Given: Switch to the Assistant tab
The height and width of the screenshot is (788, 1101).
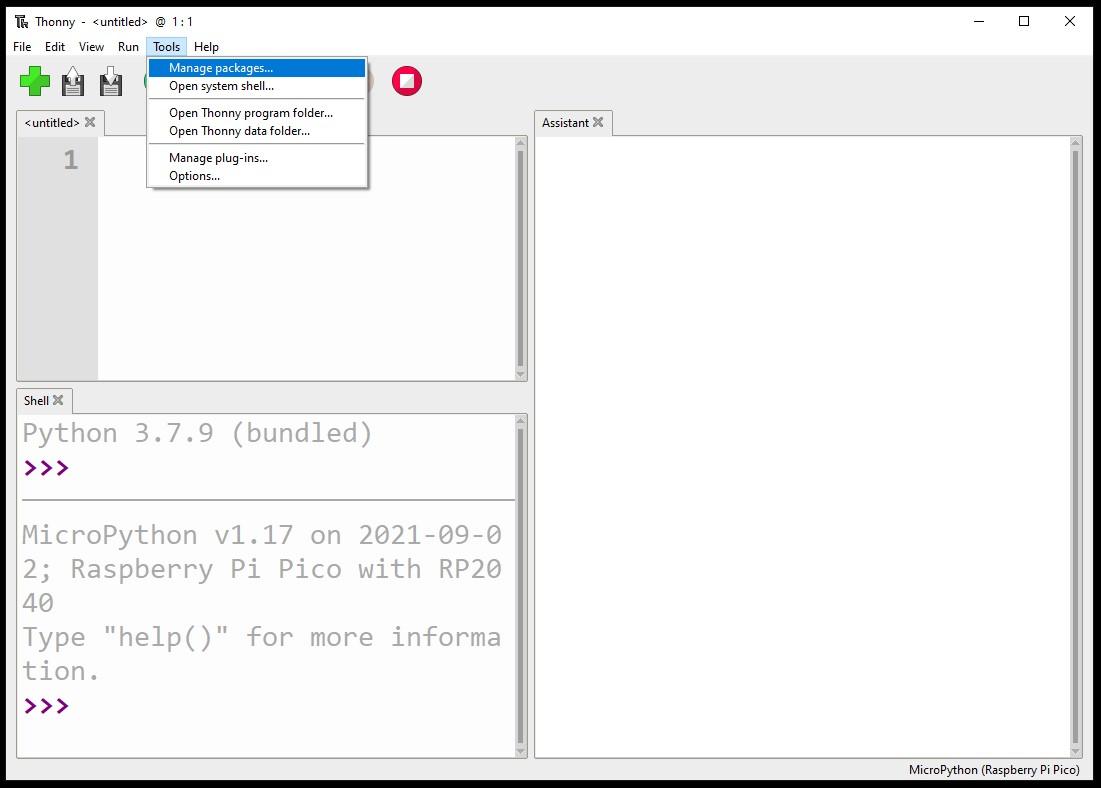Looking at the screenshot, I should (x=565, y=123).
